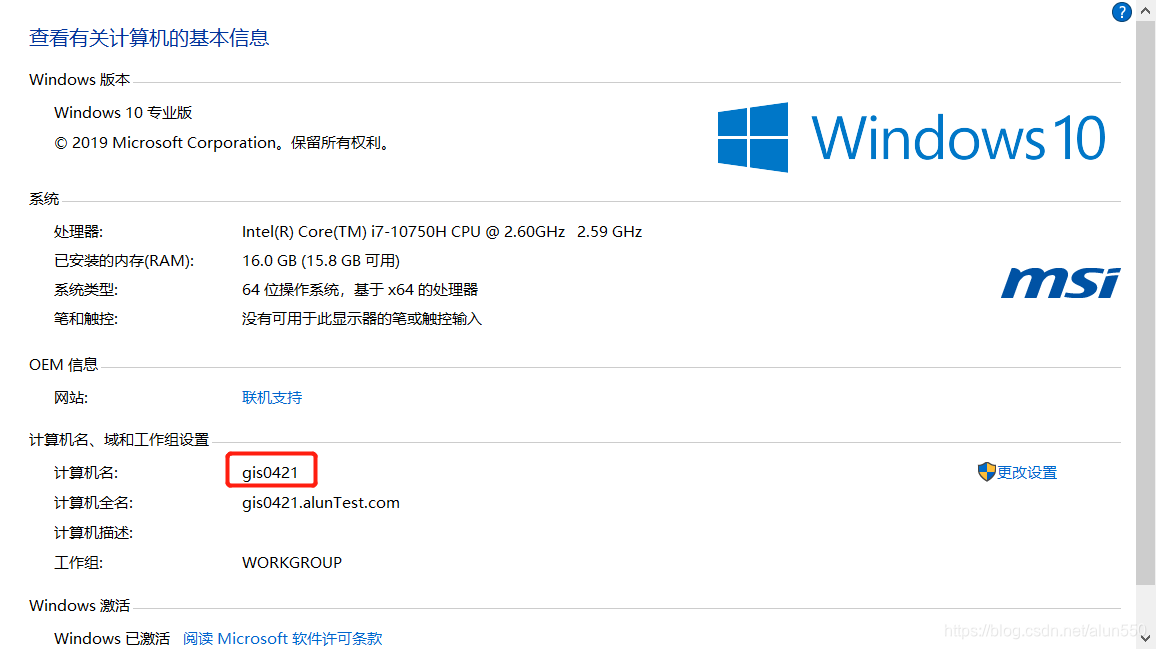Click the 系统 section header

[x=44, y=198]
